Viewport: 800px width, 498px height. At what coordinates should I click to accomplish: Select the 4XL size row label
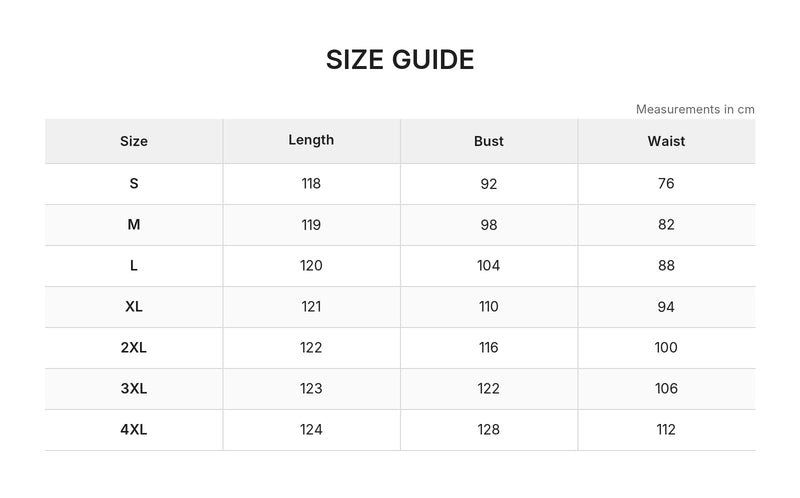[x=134, y=430]
